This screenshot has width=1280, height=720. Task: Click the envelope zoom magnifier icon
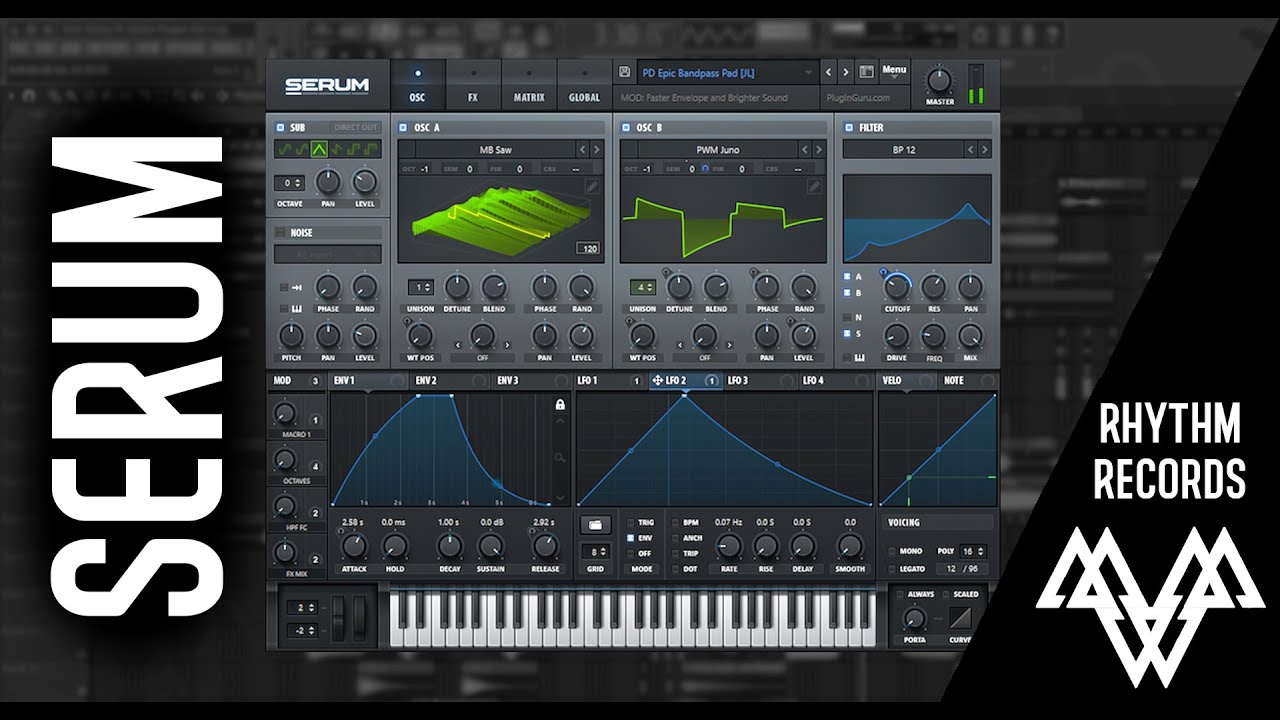click(560, 458)
